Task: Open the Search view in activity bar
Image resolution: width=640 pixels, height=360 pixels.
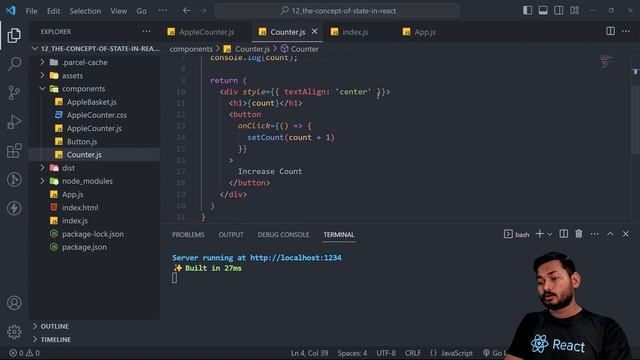Action: point(14,64)
